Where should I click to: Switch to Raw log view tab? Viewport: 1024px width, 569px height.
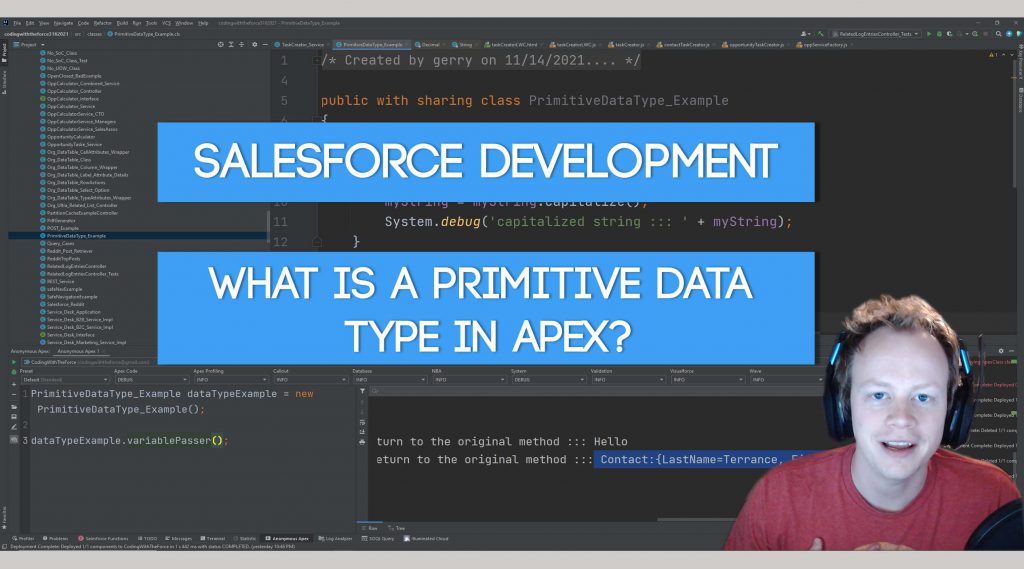tap(370, 528)
